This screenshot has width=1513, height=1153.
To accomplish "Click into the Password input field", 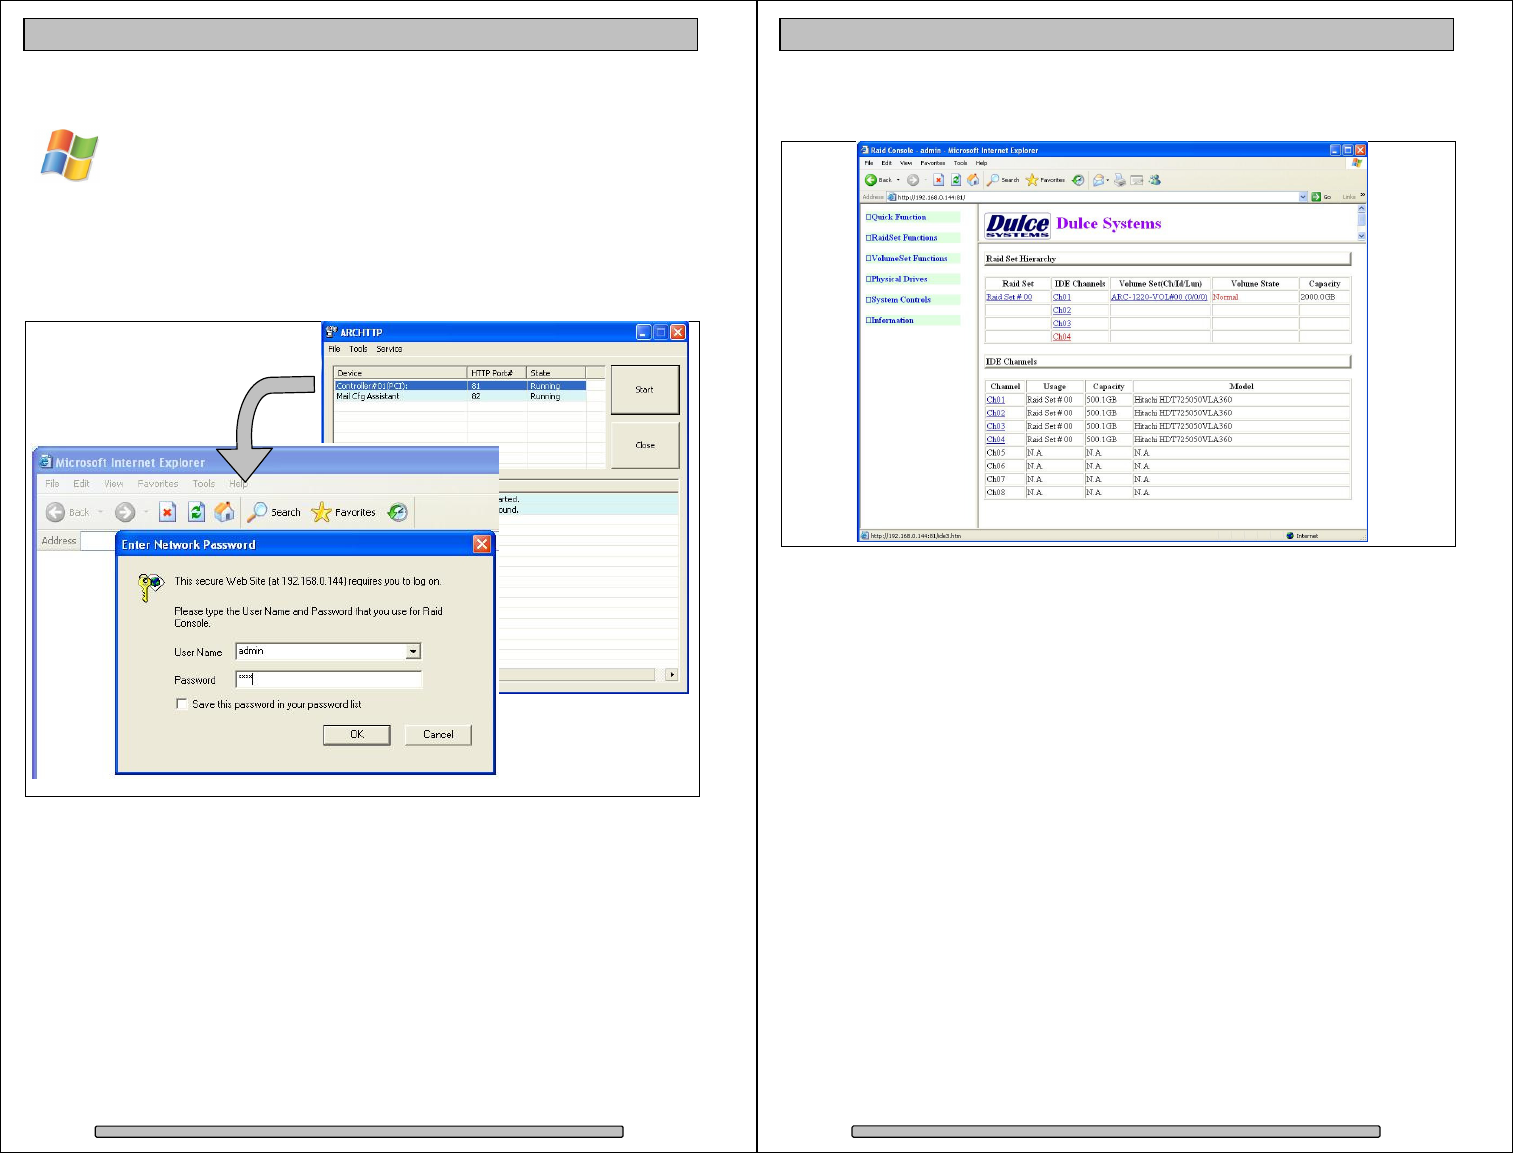I will tap(330, 680).
